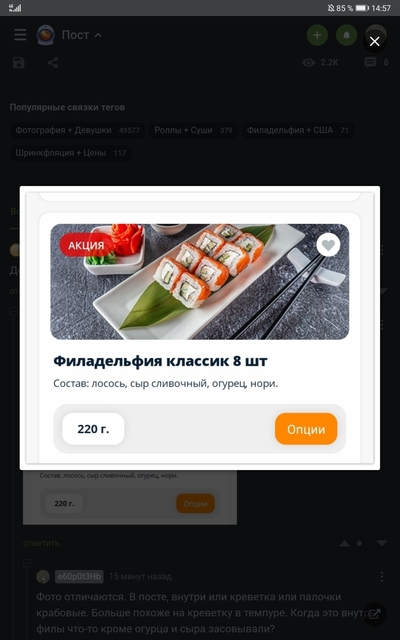Share the post via share icon
This screenshot has height=640, width=400.
pyautogui.click(x=53, y=63)
